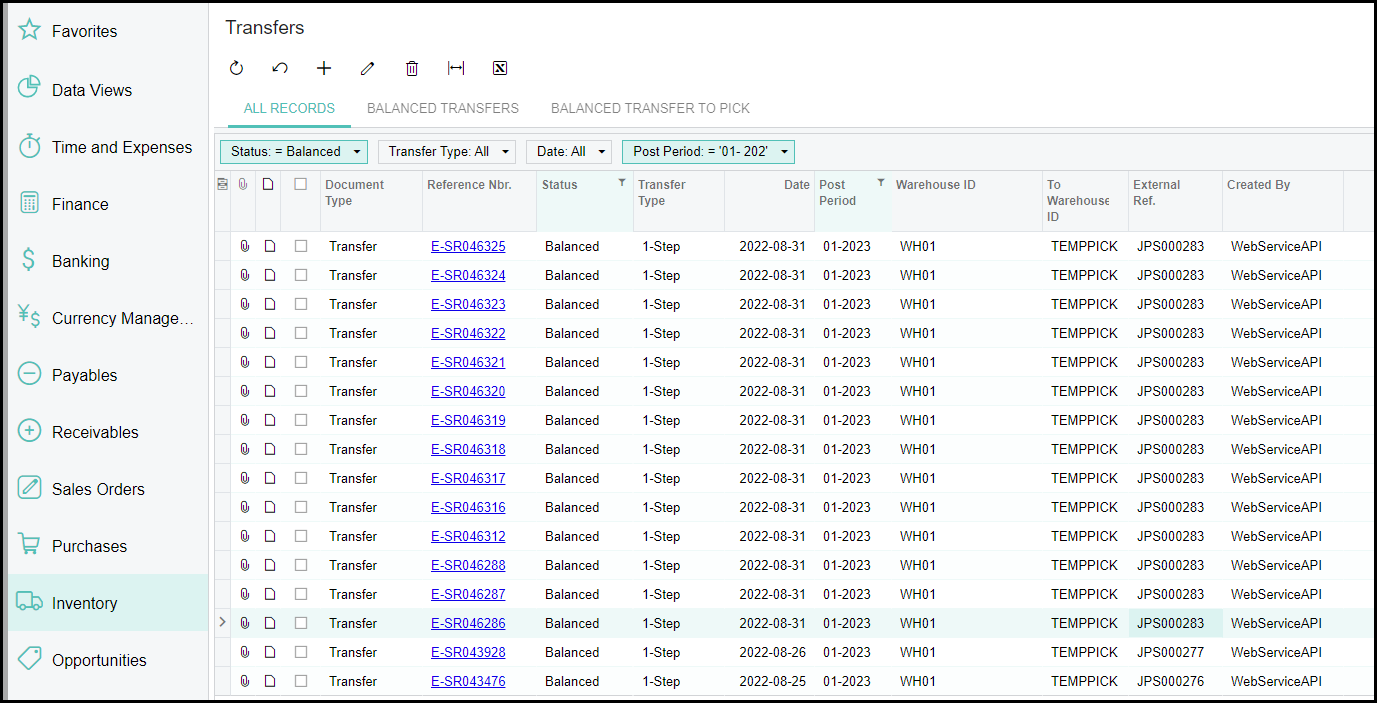The height and width of the screenshot is (703, 1377).
Task: Open attachments paperclip for E-SR046325 row
Action: (x=244, y=246)
